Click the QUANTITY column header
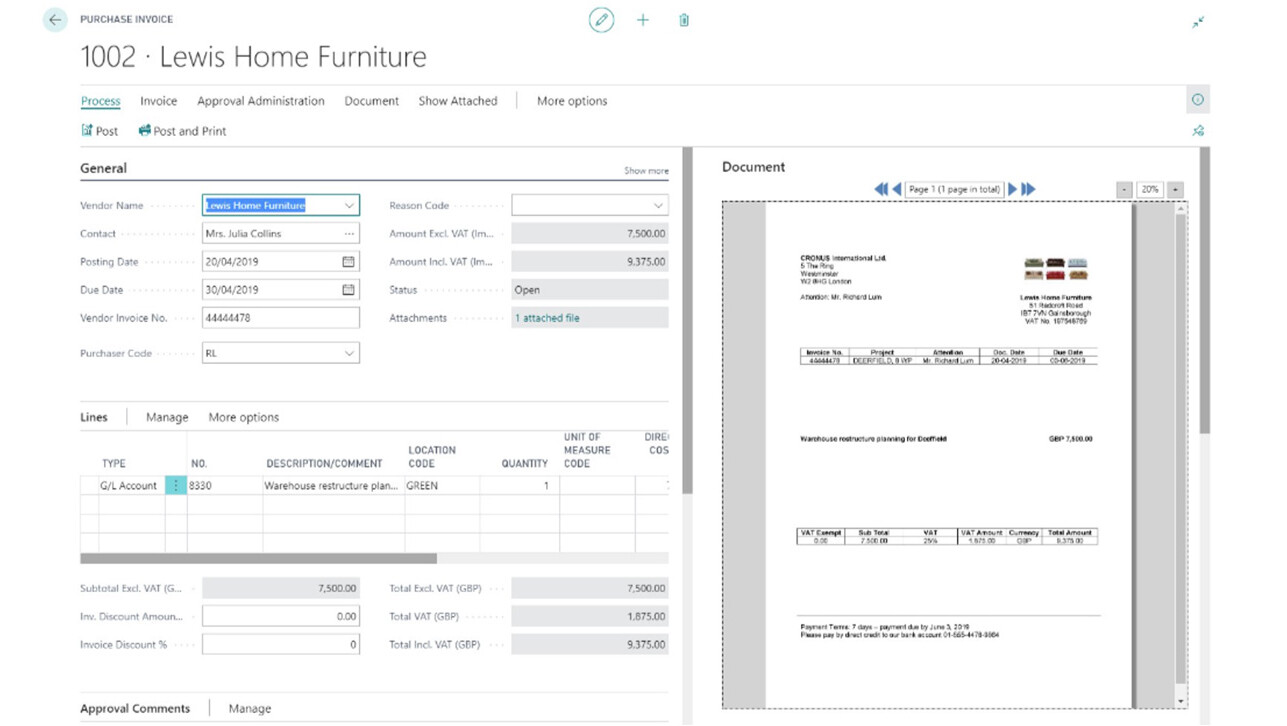This screenshot has width=1287, height=726. 525,464
